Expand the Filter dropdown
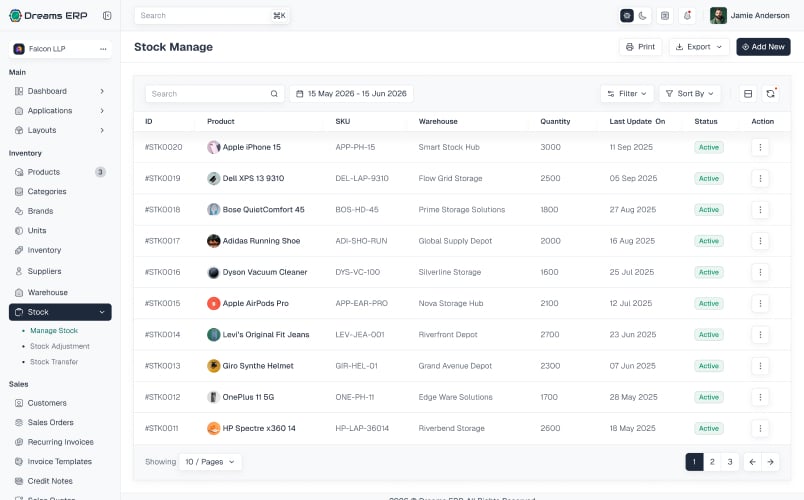 coord(627,94)
